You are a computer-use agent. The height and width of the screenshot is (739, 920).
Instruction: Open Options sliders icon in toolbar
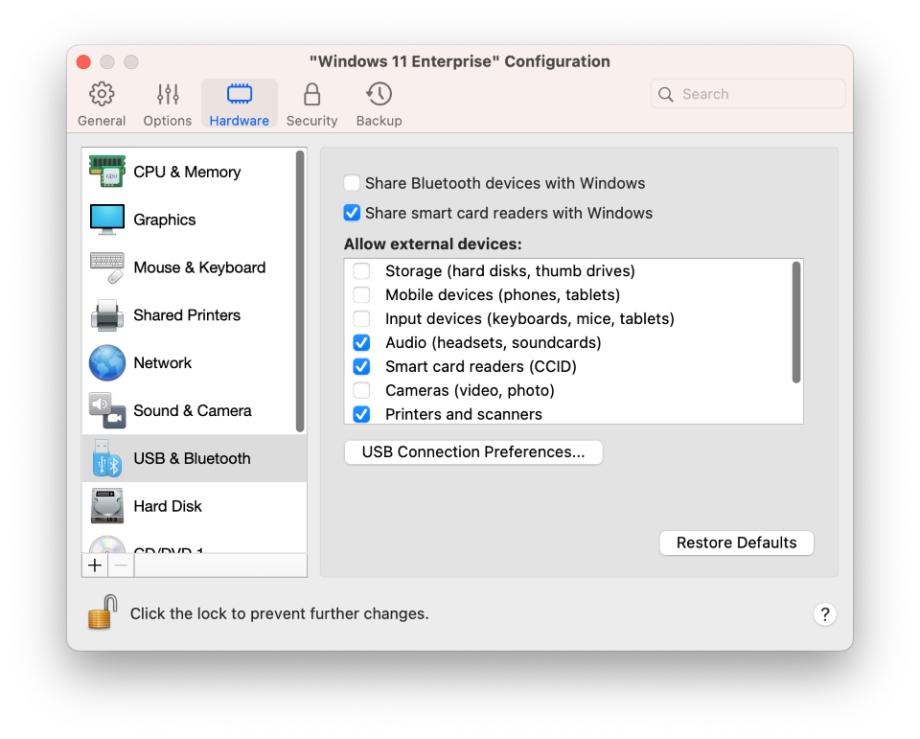click(167, 95)
